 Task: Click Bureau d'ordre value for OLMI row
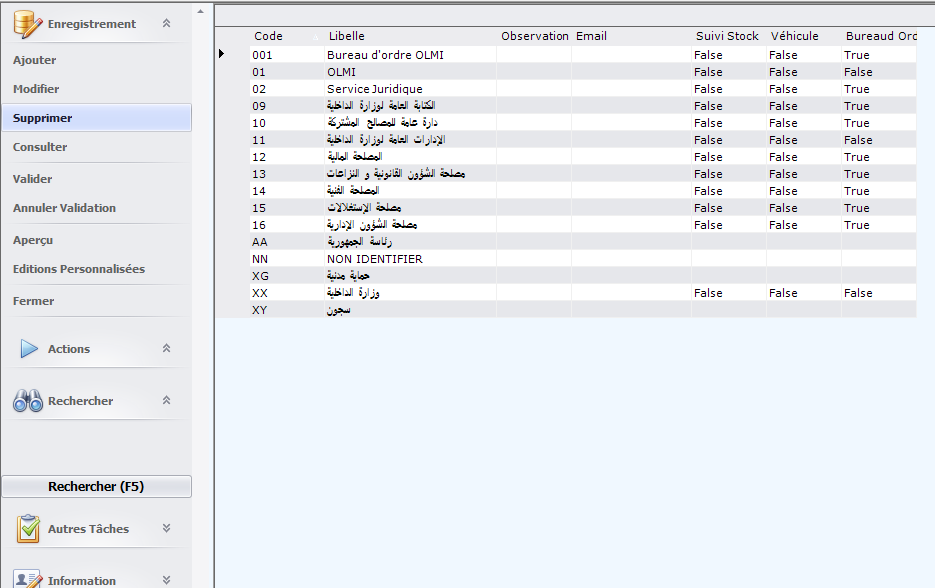(858, 72)
